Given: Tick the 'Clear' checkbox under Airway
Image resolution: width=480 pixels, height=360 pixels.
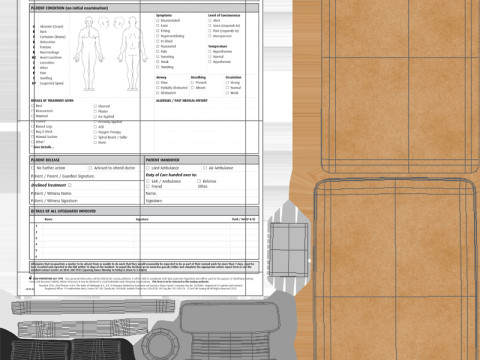Looking at the screenshot, I should pyautogui.click(x=158, y=83).
